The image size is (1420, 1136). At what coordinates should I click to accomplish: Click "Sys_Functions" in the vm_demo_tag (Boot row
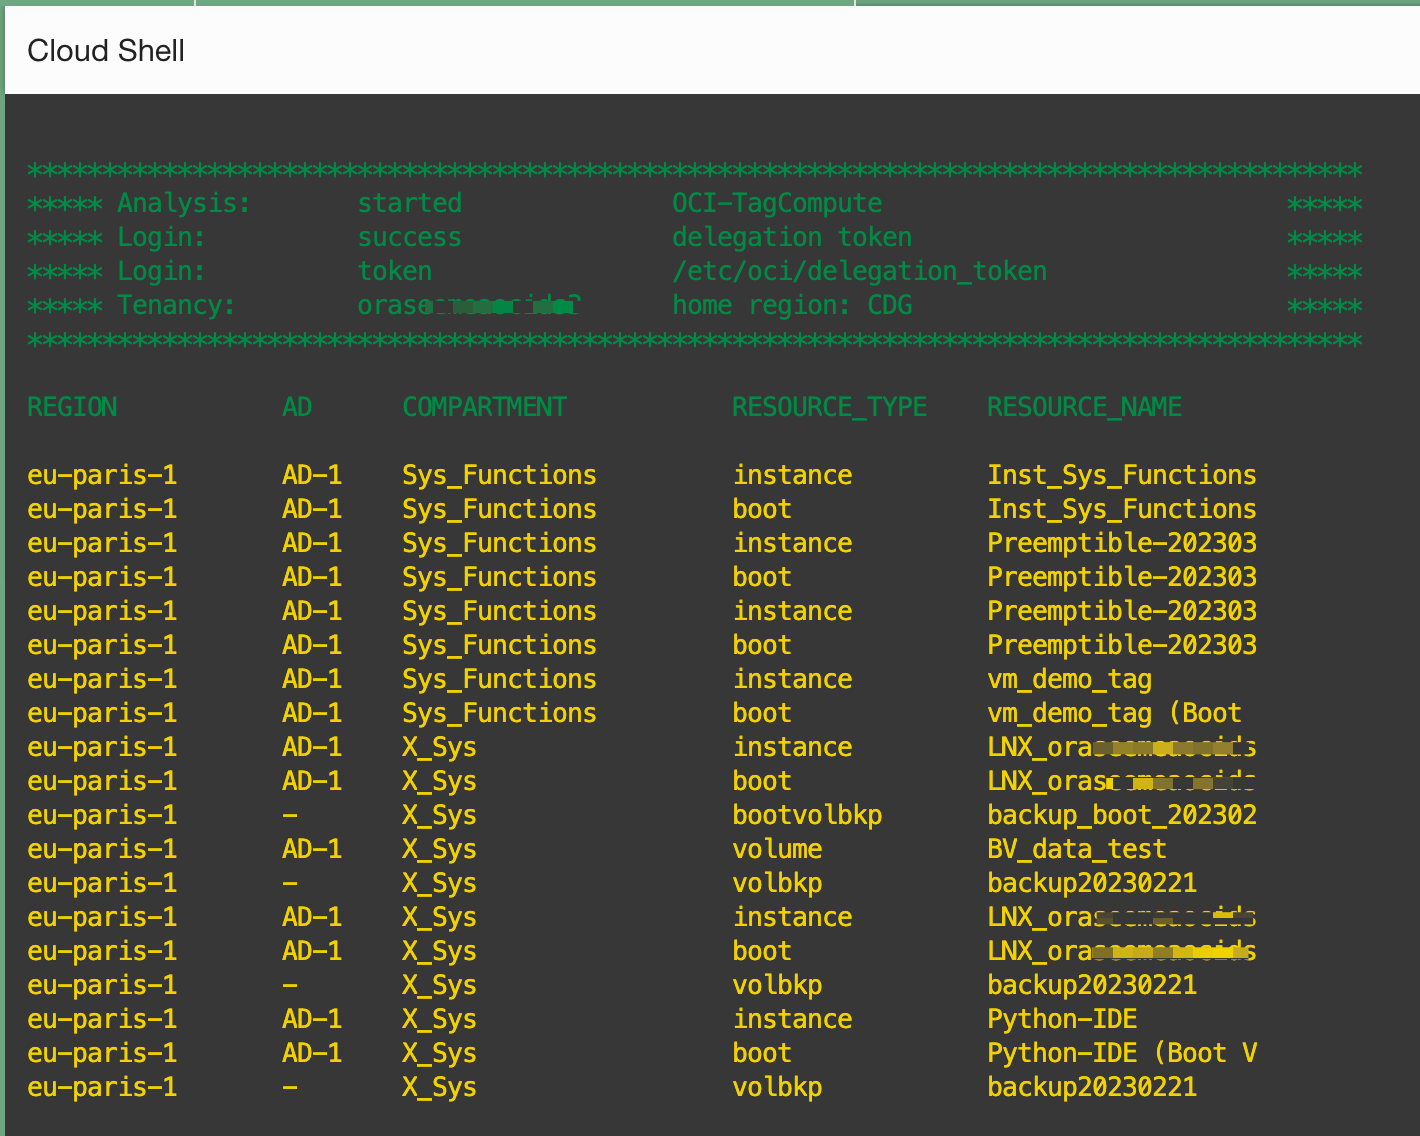point(499,713)
